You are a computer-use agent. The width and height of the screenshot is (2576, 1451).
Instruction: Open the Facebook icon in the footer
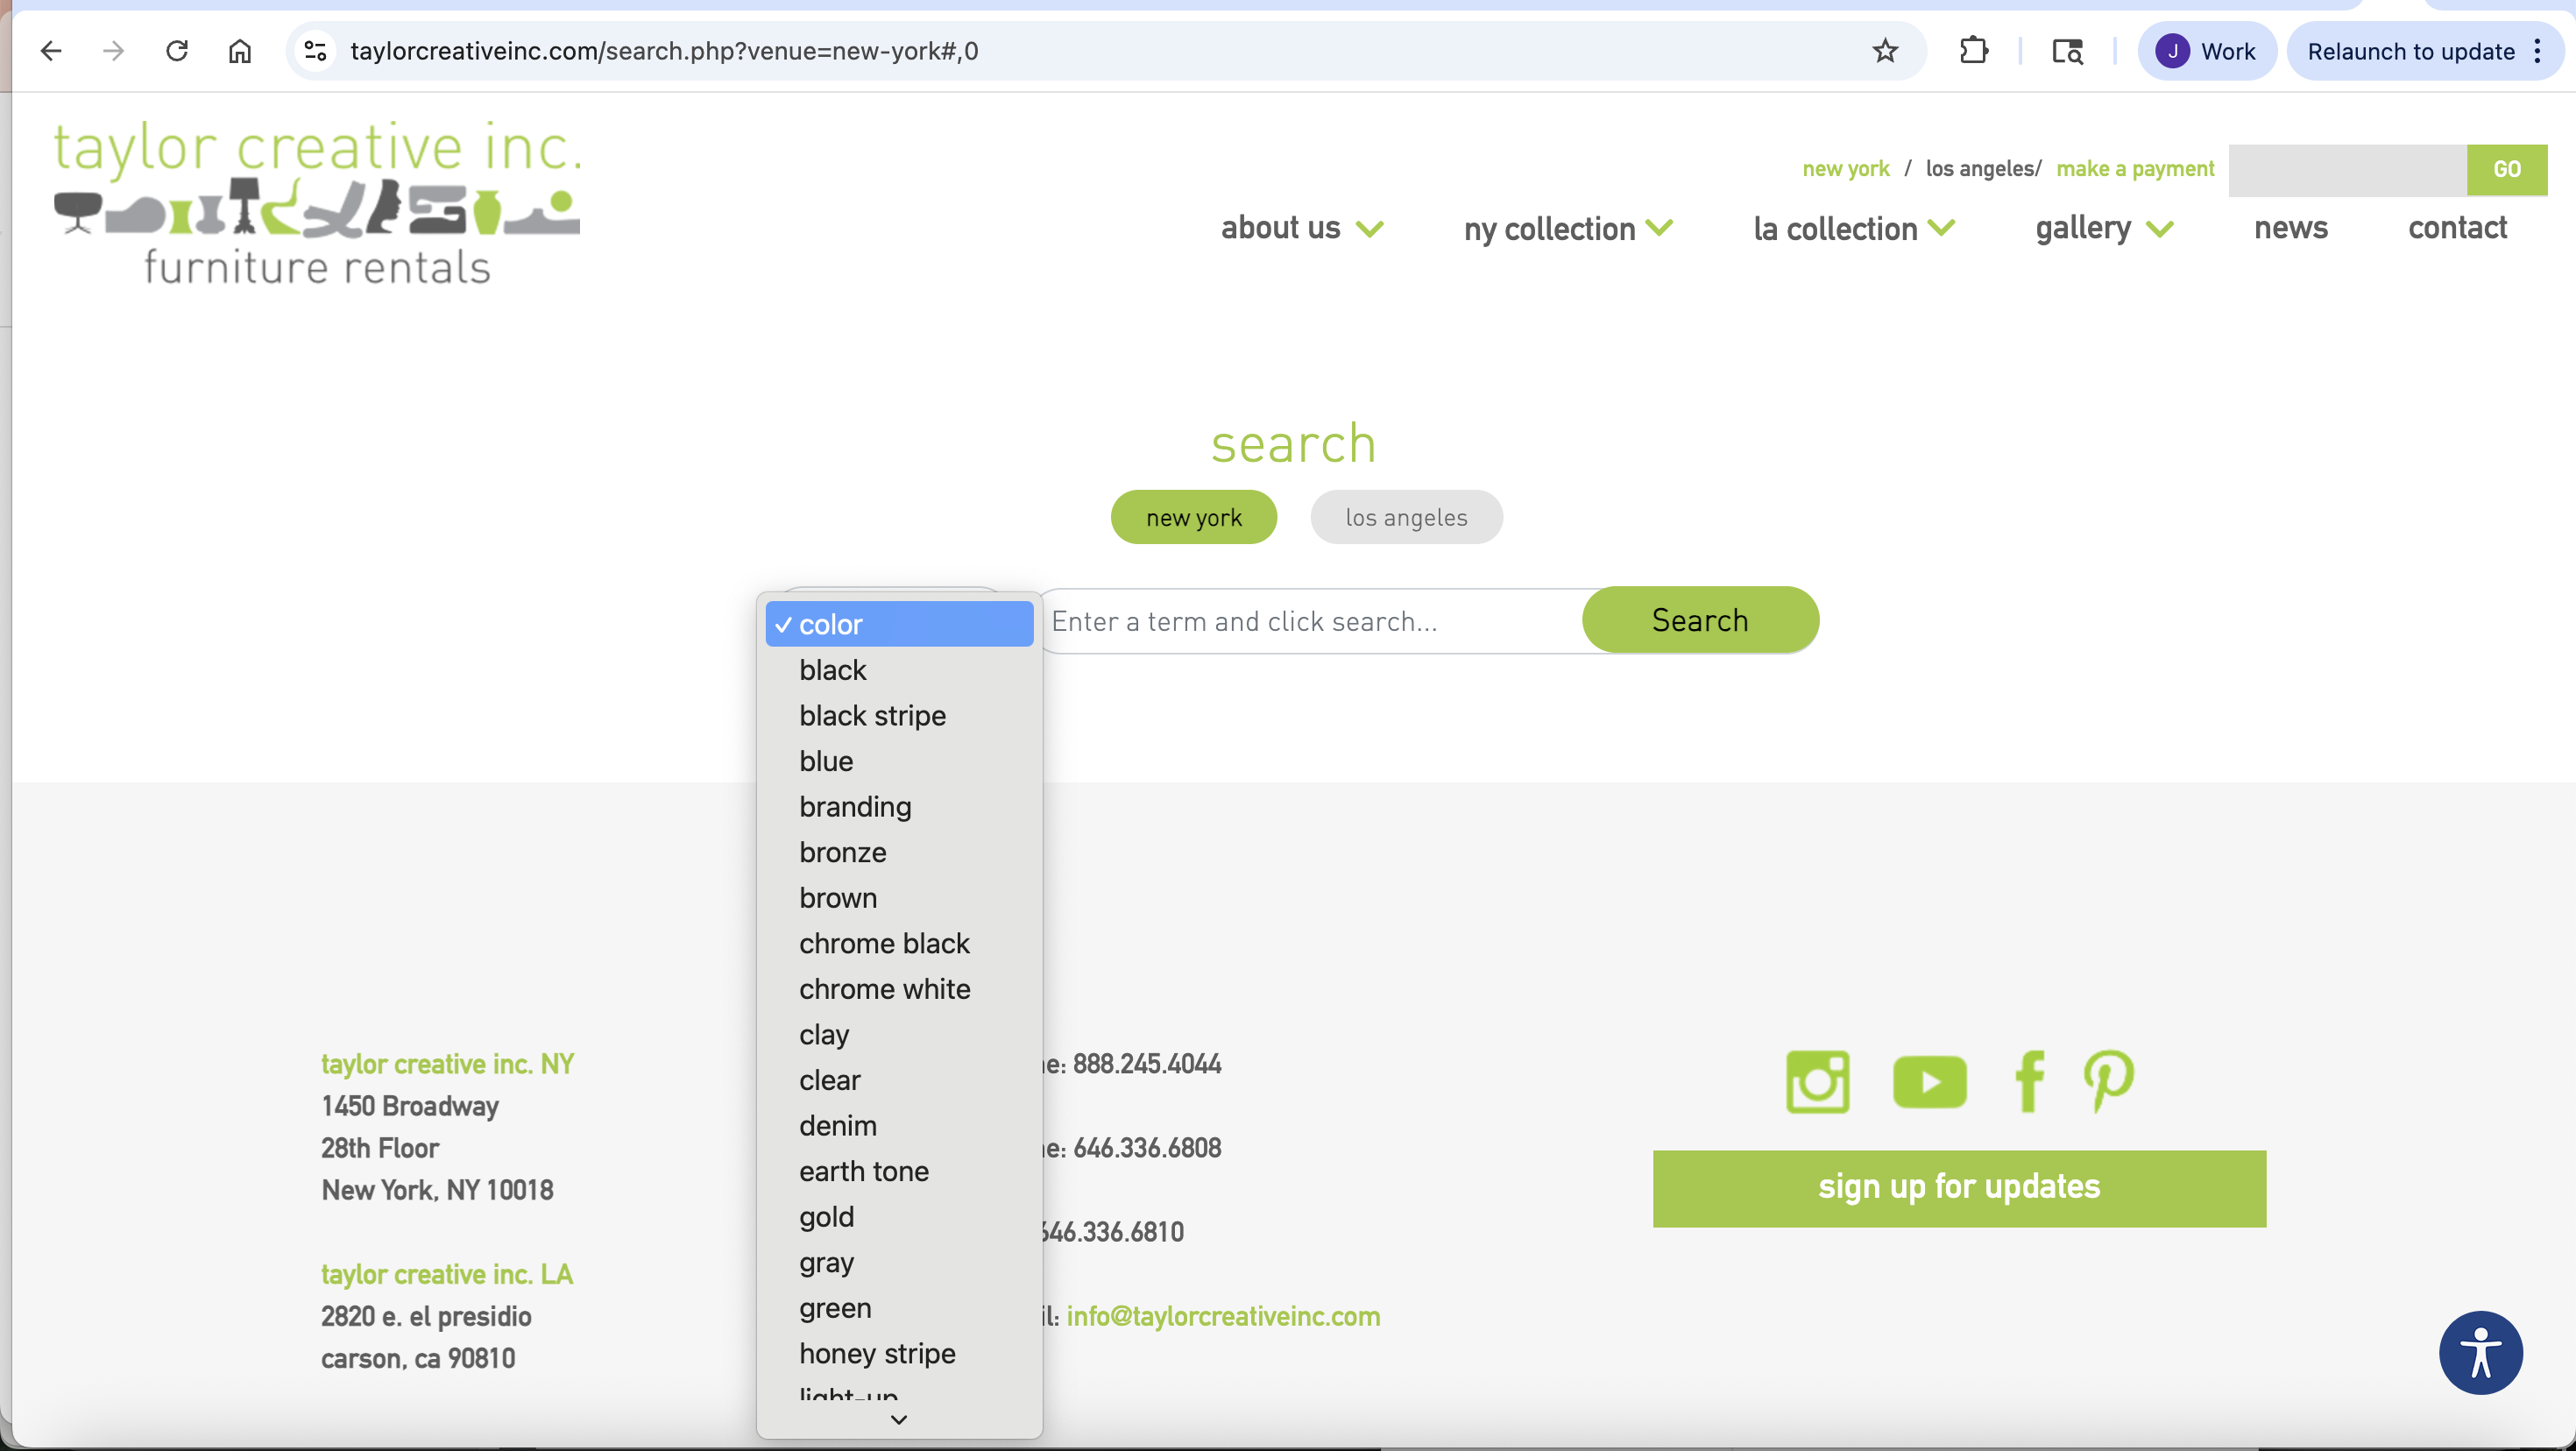tap(2029, 1081)
